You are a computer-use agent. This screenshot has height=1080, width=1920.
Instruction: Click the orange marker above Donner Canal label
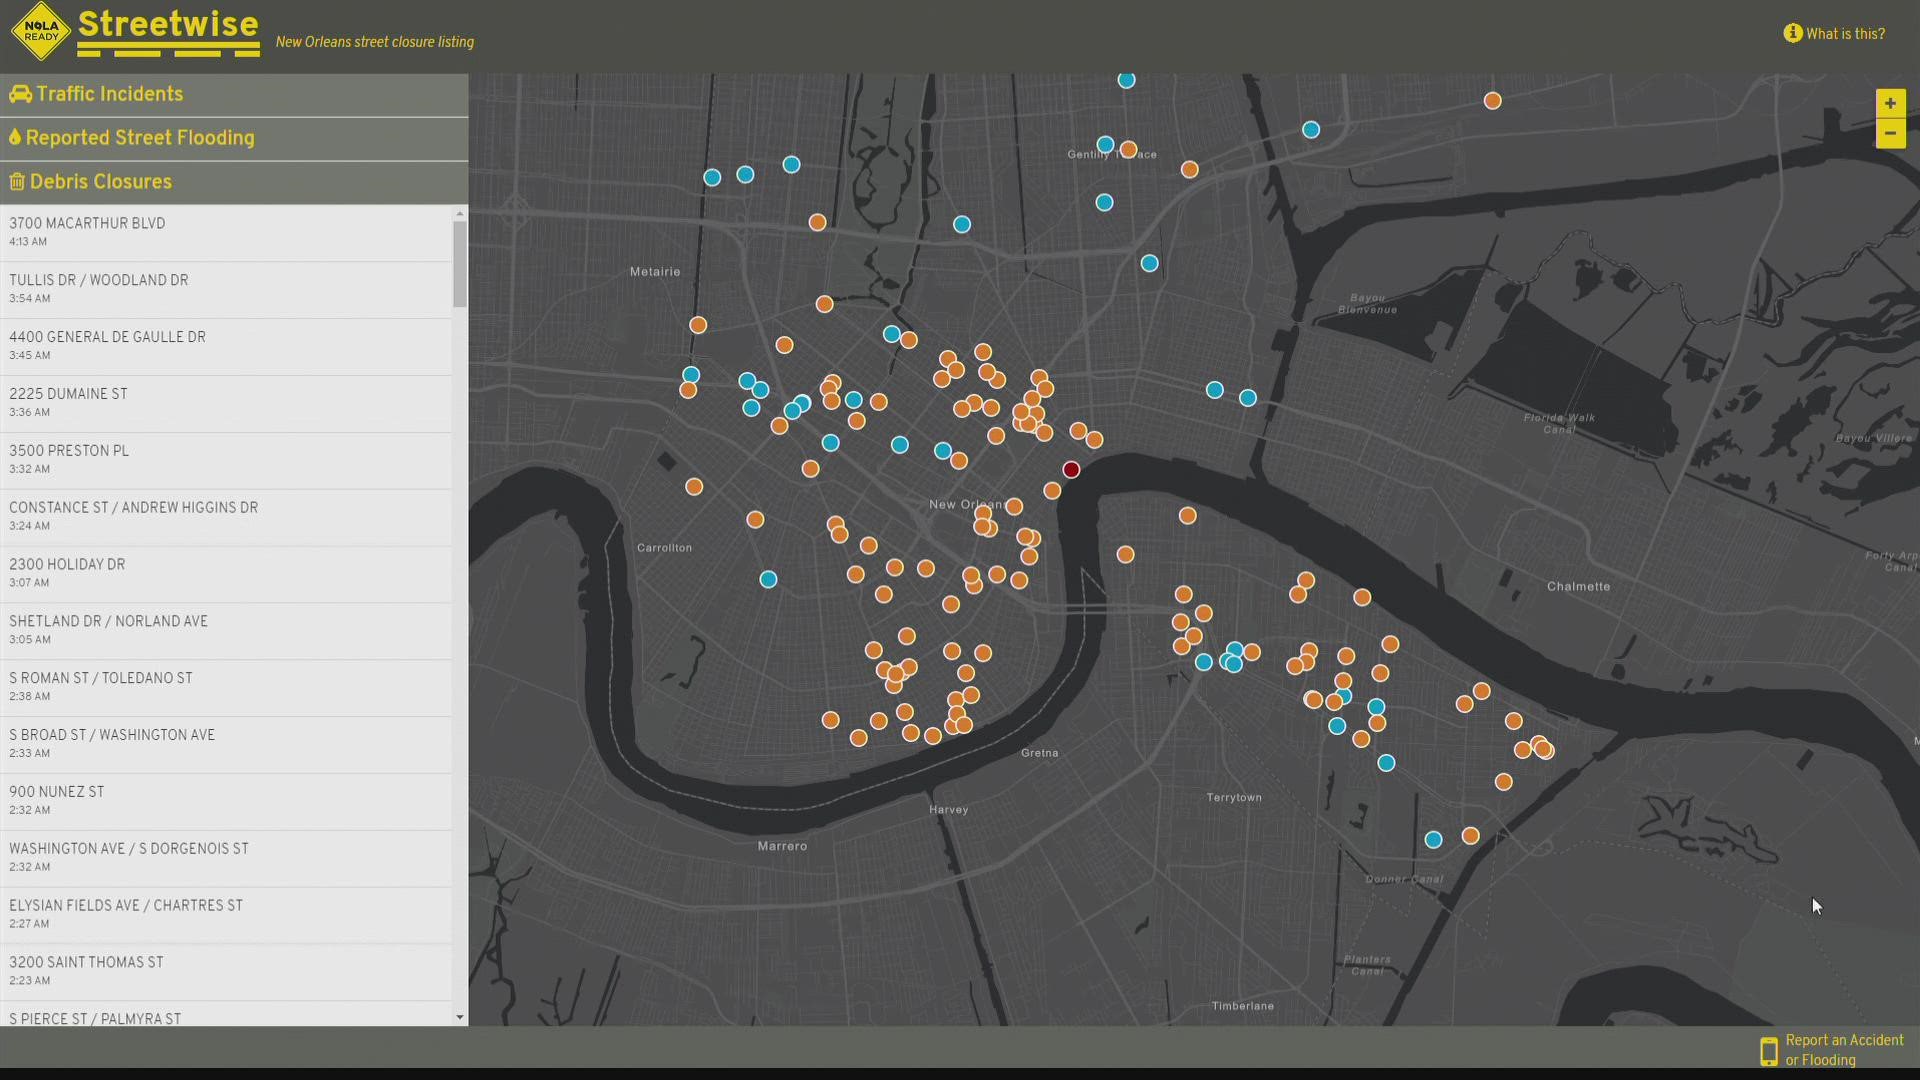click(1470, 836)
